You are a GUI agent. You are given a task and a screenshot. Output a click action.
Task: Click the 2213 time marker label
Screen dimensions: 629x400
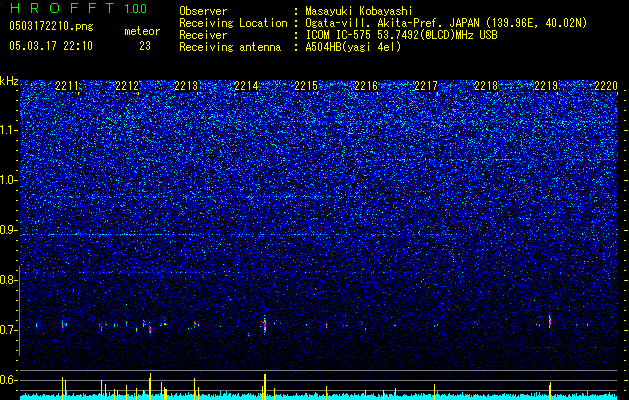187,86
